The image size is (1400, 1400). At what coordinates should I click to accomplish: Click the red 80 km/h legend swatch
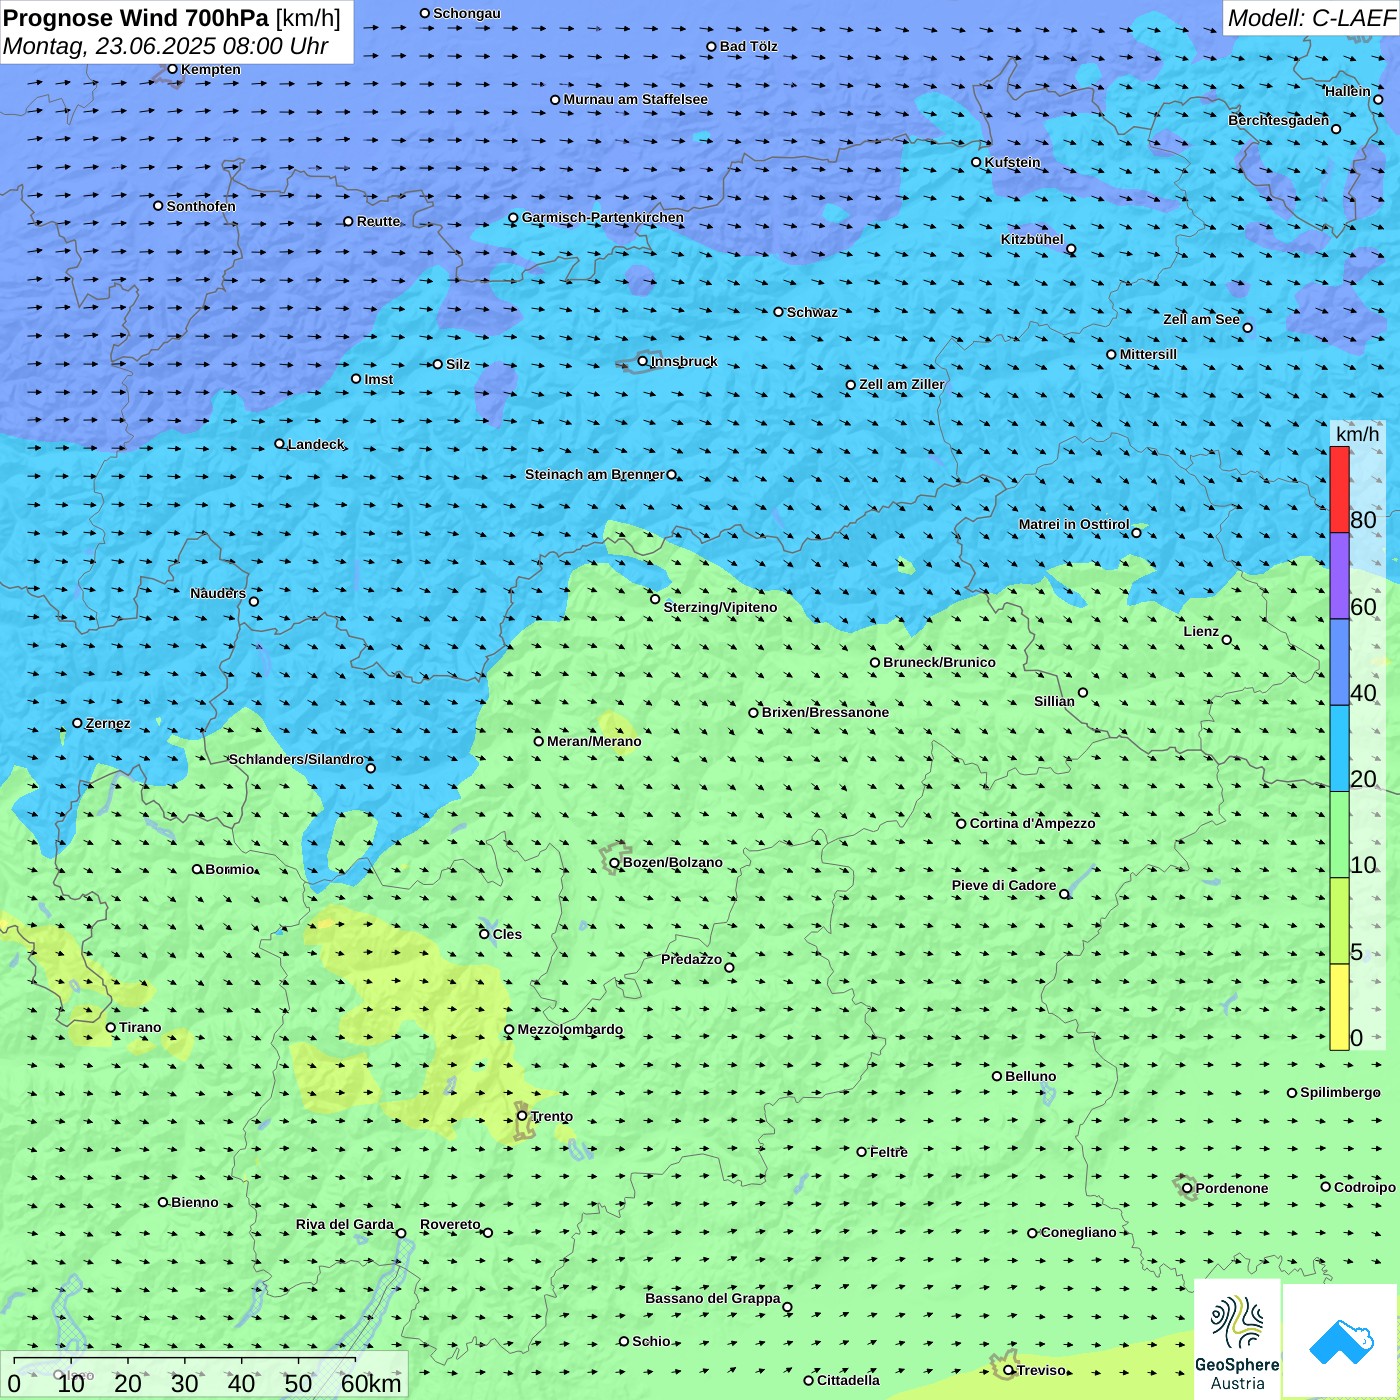point(1339,490)
